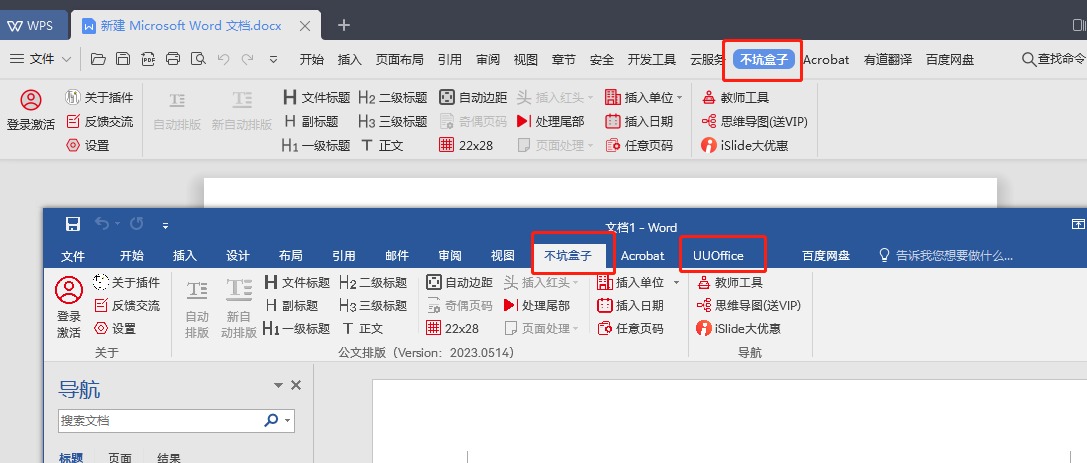Click the WPS home tab button
The image size is (1087, 463).
[x=34, y=26]
